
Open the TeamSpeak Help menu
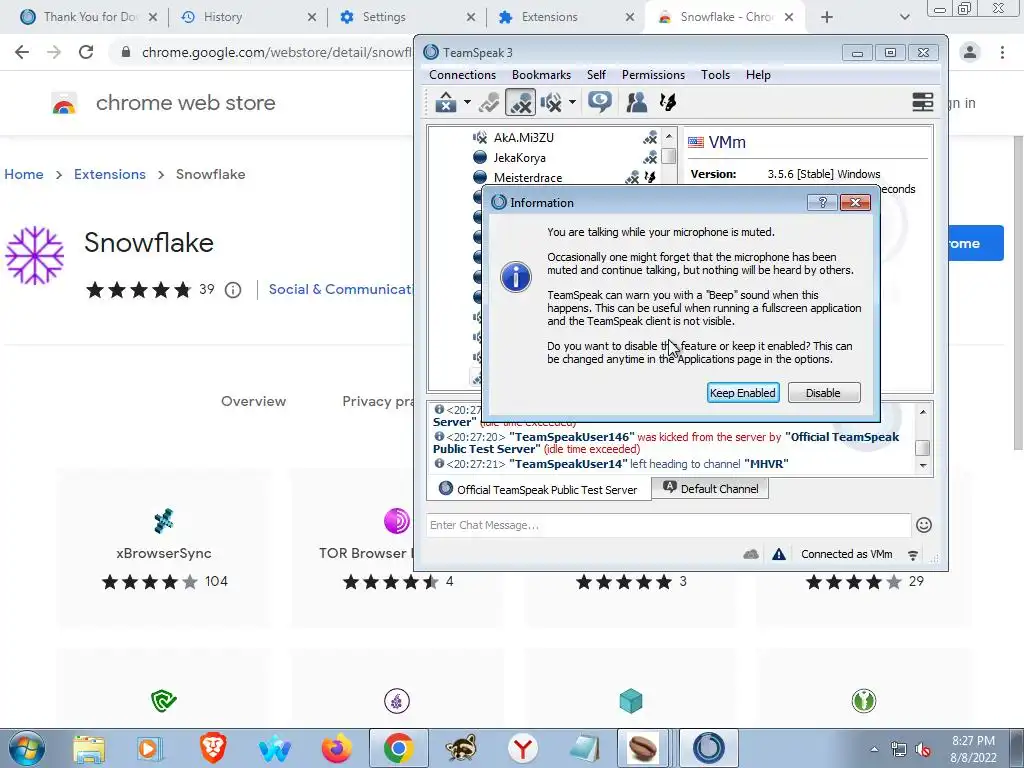[758, 74]
